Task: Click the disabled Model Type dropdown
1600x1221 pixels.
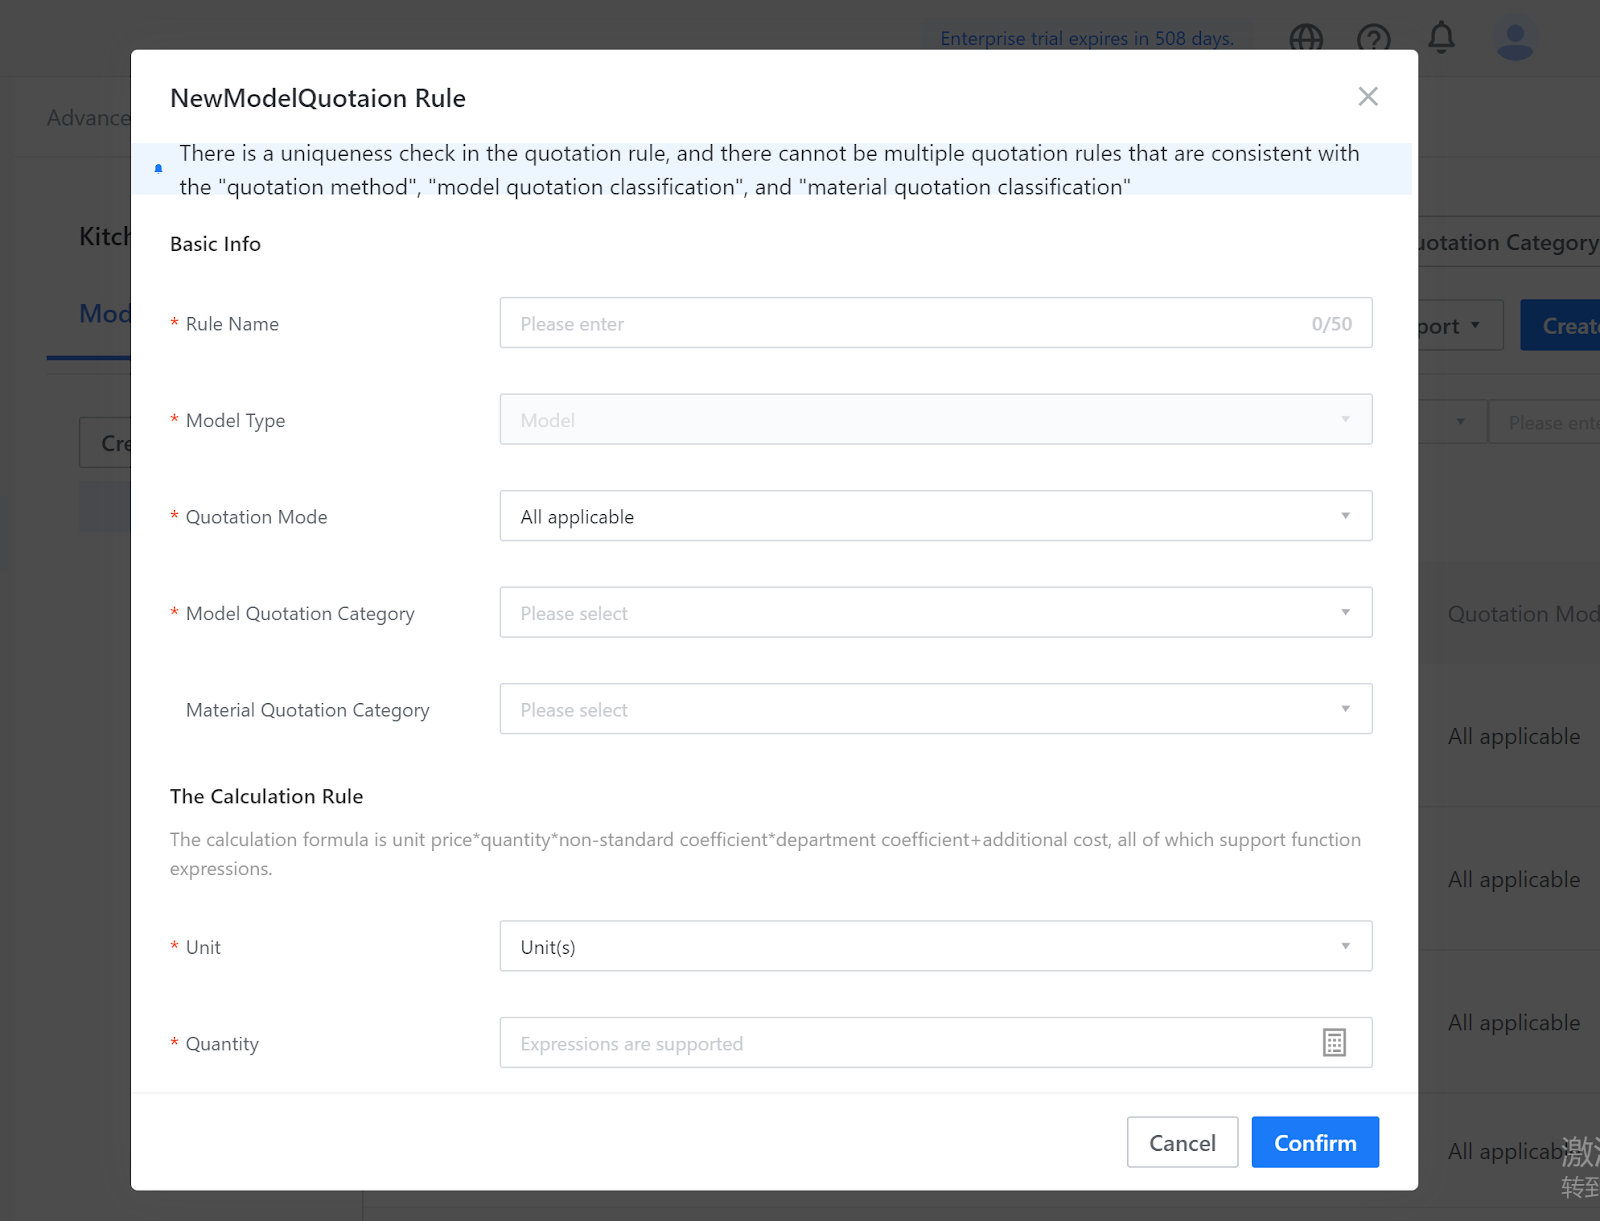Action: (935, 420)
